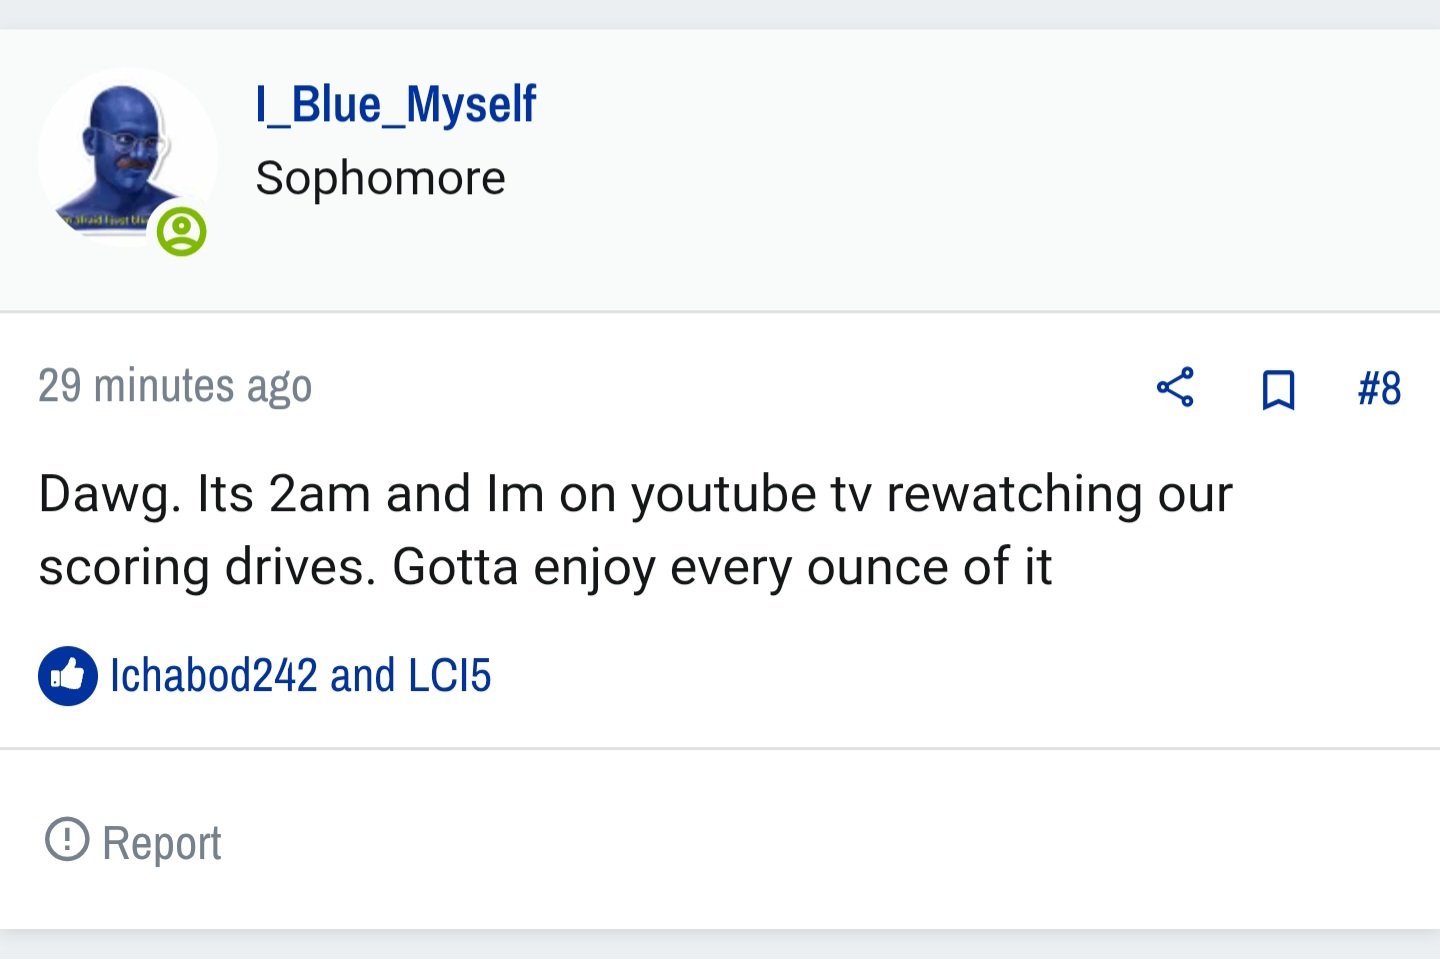Click the green online status badge
This screenshot has width=1440, height=959.
[181, 231]
